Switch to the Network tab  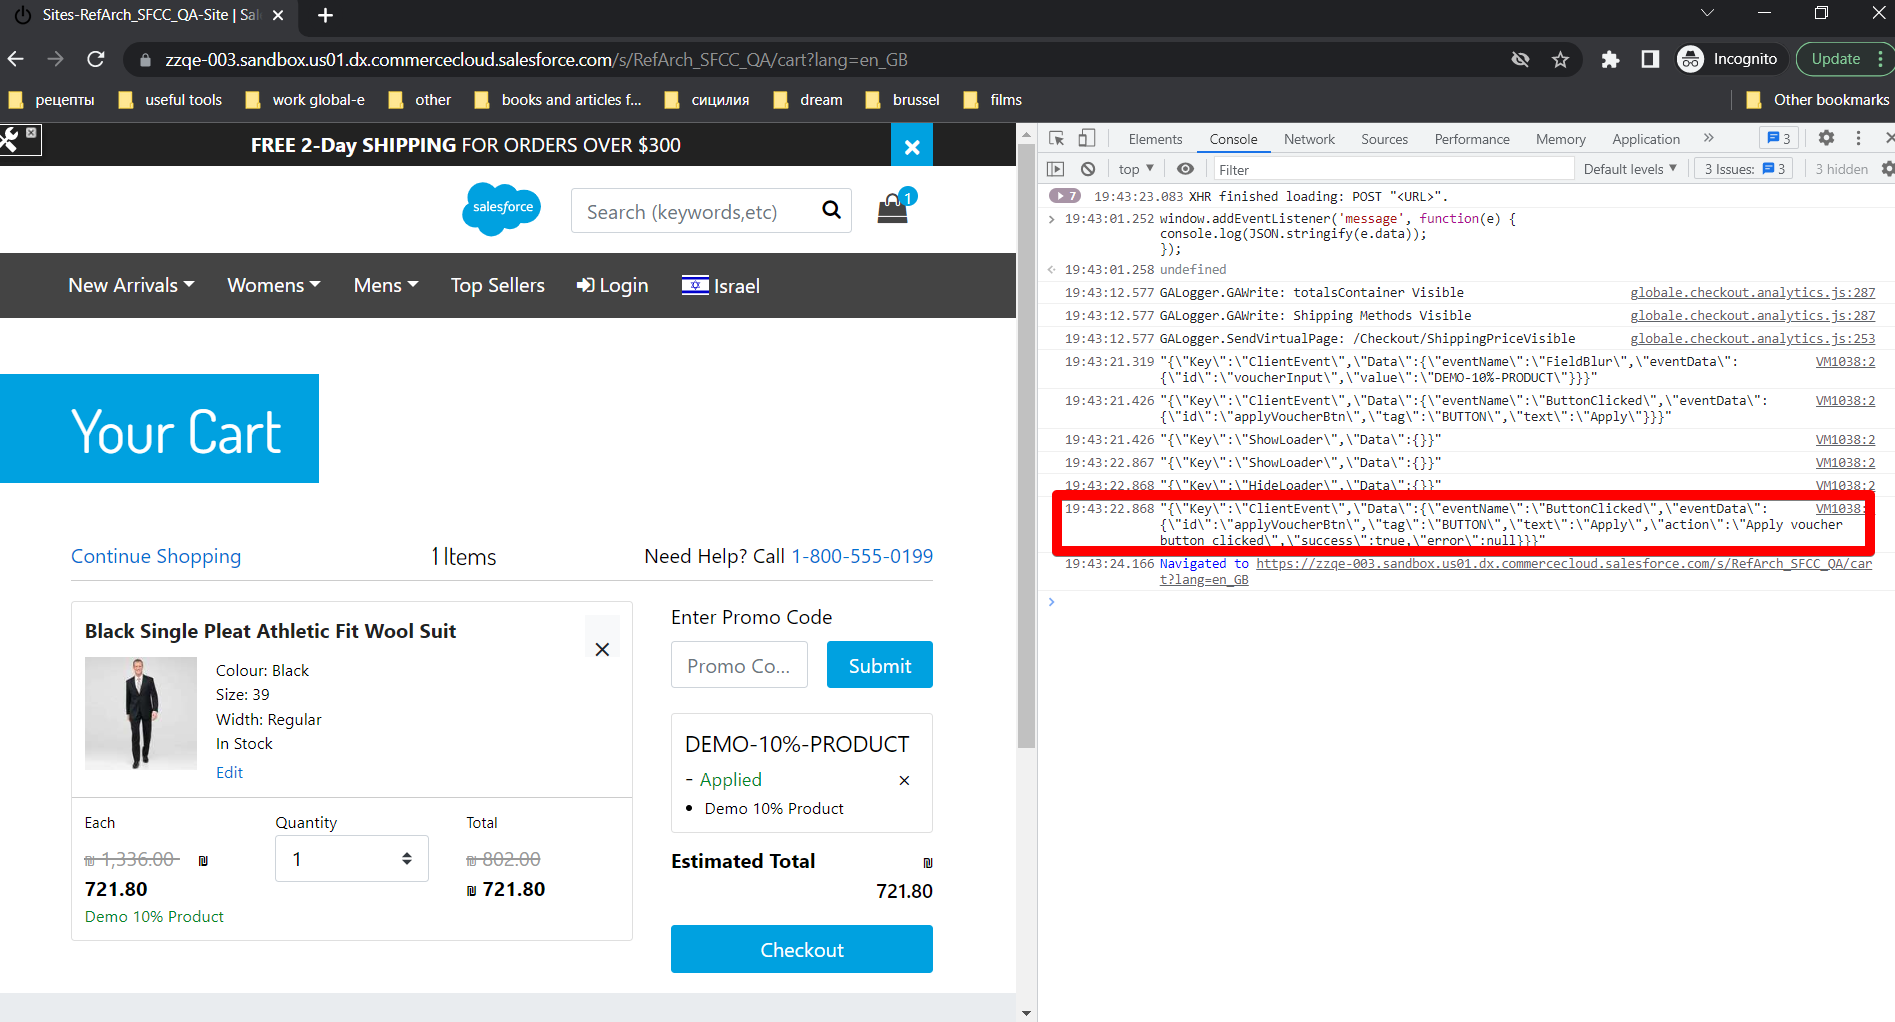click(x=1309, y=139)
